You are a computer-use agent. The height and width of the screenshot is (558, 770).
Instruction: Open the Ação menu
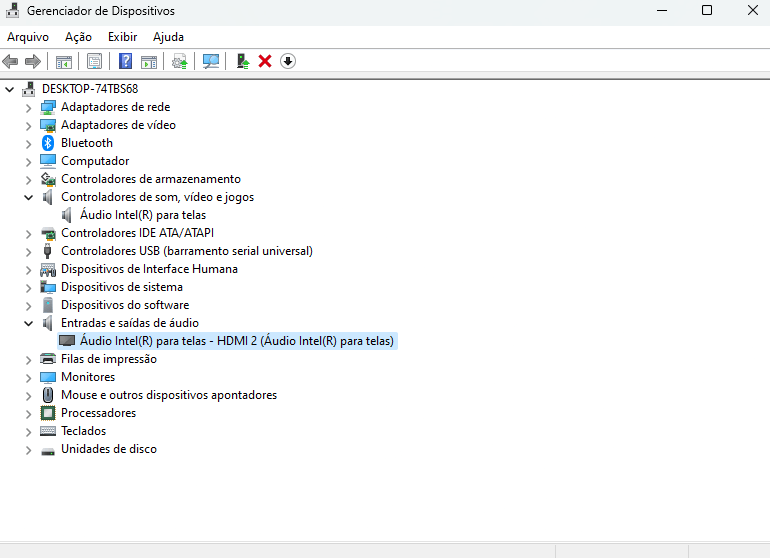[x=79, y=37]
